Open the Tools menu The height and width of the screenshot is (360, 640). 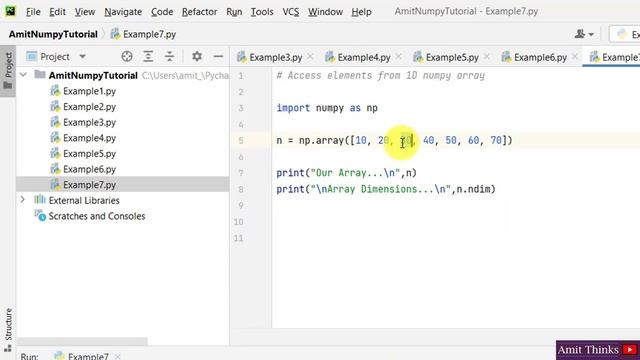[262, 12]
